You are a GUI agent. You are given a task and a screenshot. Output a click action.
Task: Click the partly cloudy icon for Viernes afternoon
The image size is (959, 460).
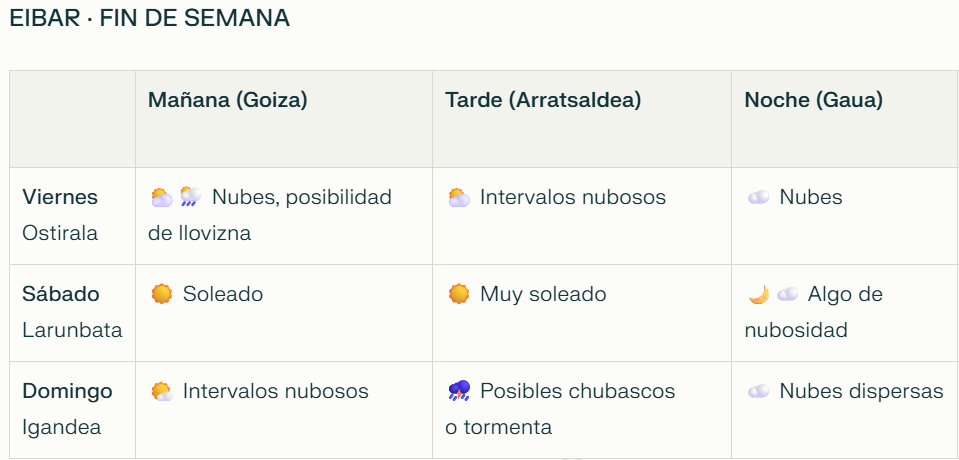point(459,197)
